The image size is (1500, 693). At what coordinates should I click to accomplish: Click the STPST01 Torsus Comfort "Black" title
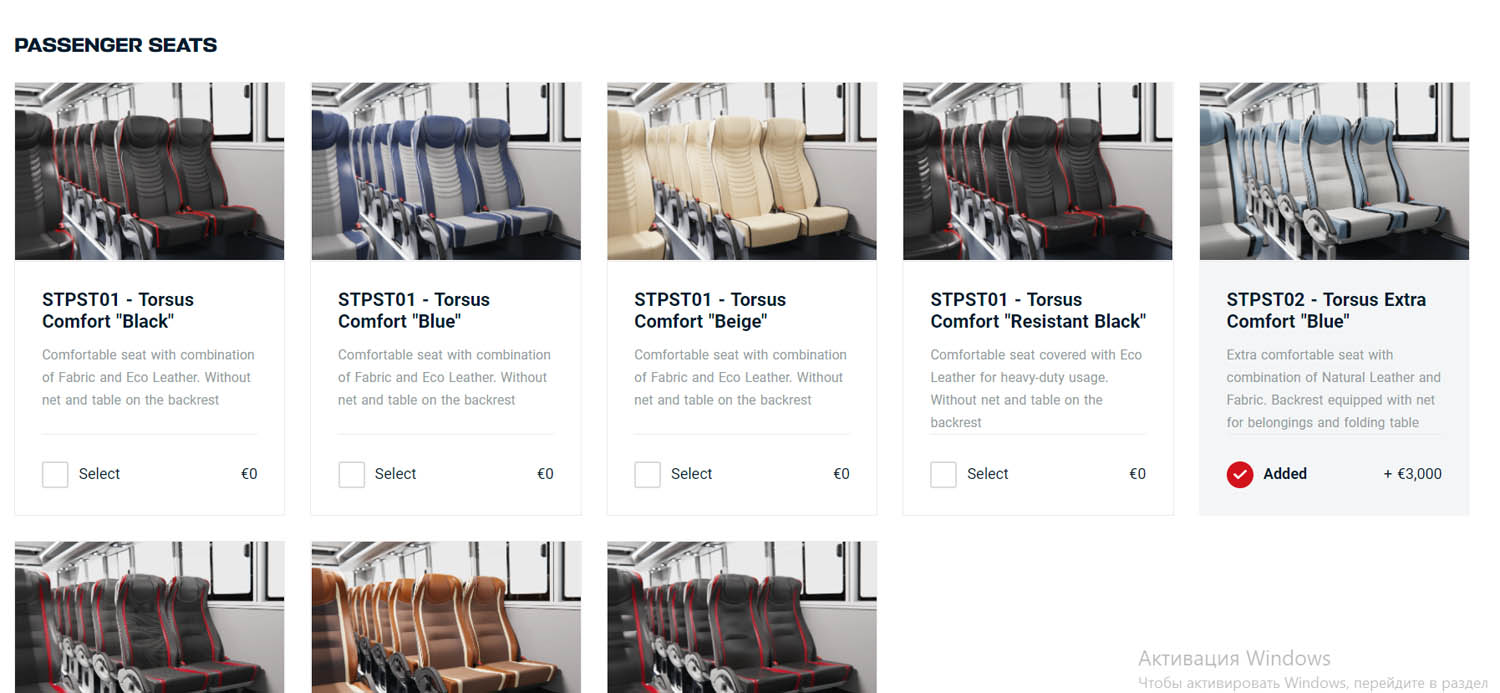118,310
